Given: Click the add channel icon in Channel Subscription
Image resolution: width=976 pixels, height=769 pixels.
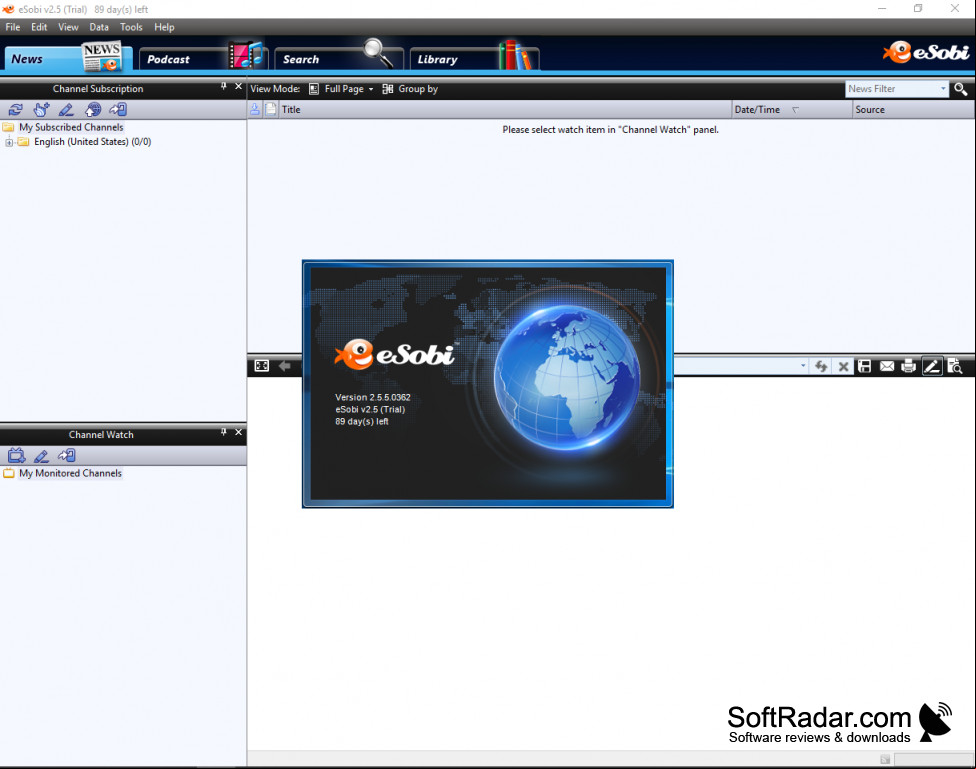Looking at the screenshot, I should [41, 110].
